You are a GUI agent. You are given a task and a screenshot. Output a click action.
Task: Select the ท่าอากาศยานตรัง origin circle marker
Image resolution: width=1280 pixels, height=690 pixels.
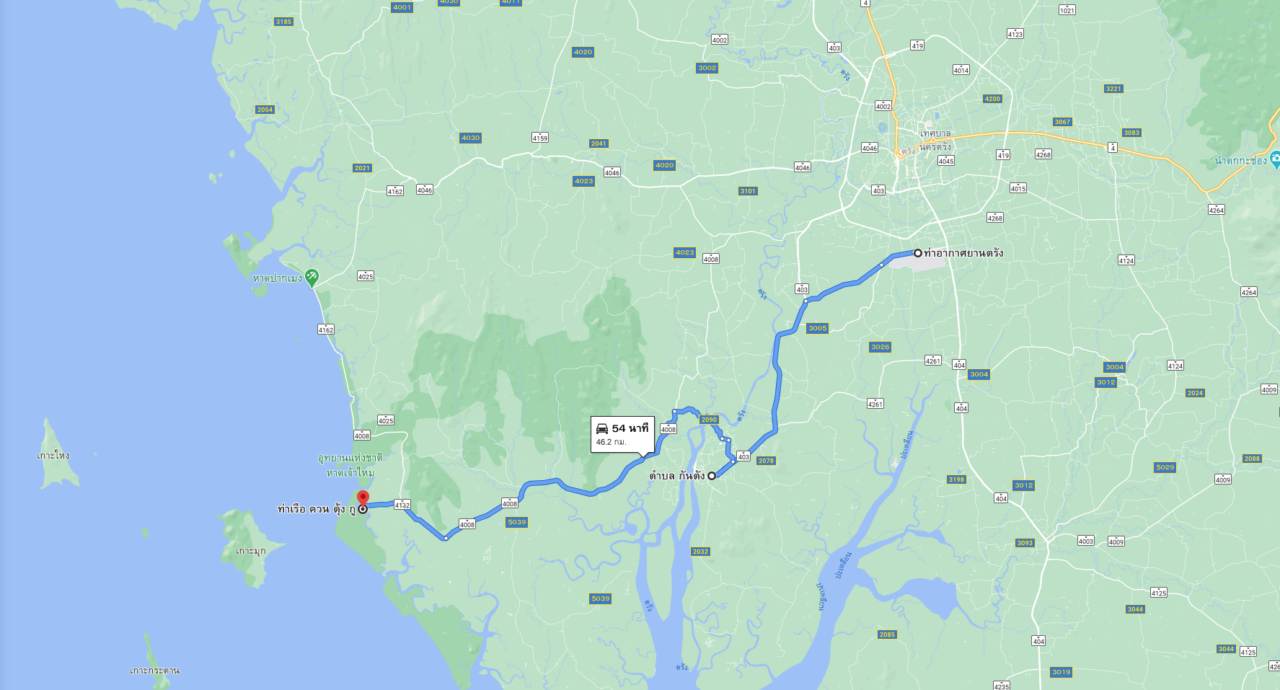[917, 253]
